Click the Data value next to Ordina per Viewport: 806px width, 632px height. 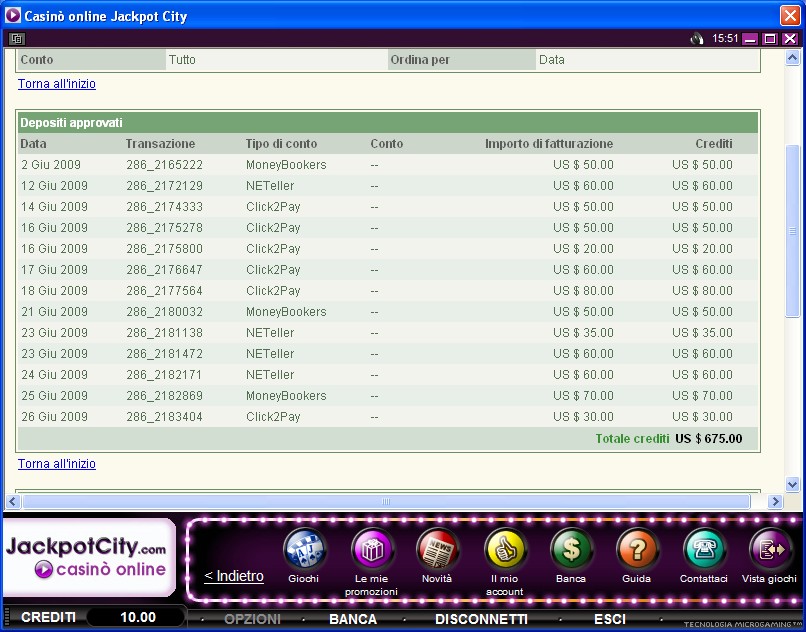pyautogui.click(x=552, y=60)
